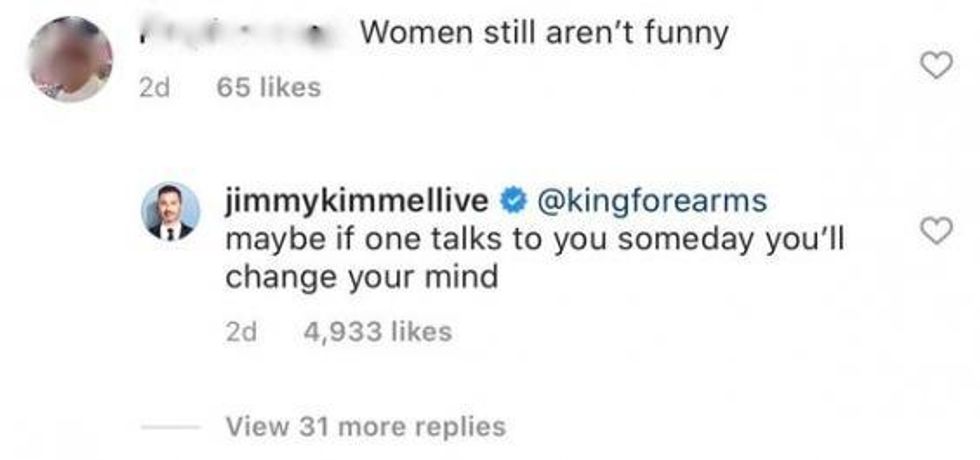Click the word "Women" in top comment
Image resolution: width=980 pixels, height=460 pixels.
tap(409, 34)
